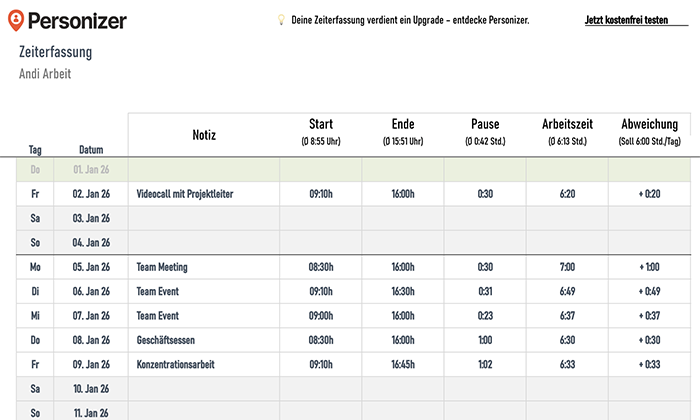Select the Start column header
700x420 pixels.
click(x=321, y=132)
